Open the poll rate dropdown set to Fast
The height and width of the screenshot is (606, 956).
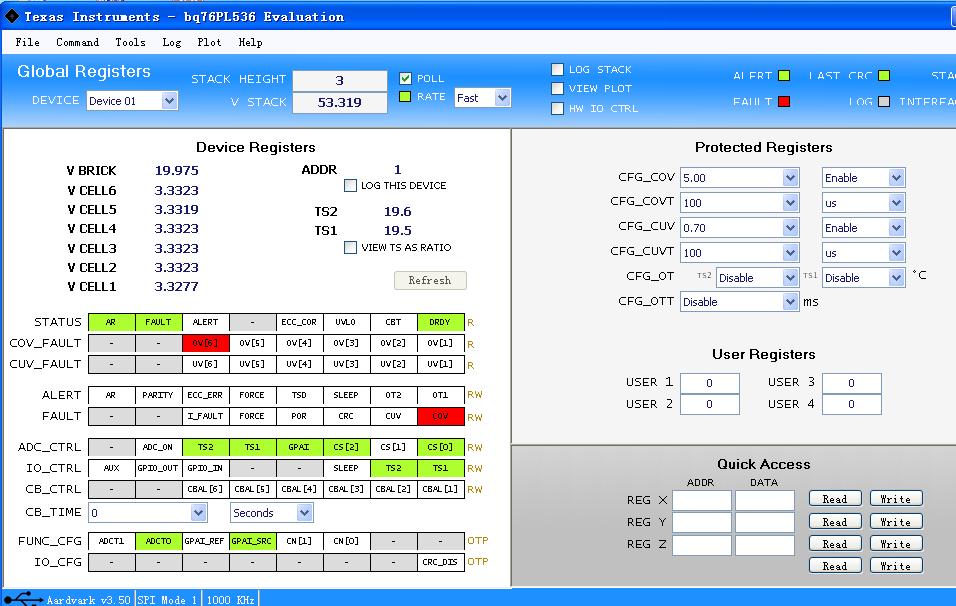(482, 98)
